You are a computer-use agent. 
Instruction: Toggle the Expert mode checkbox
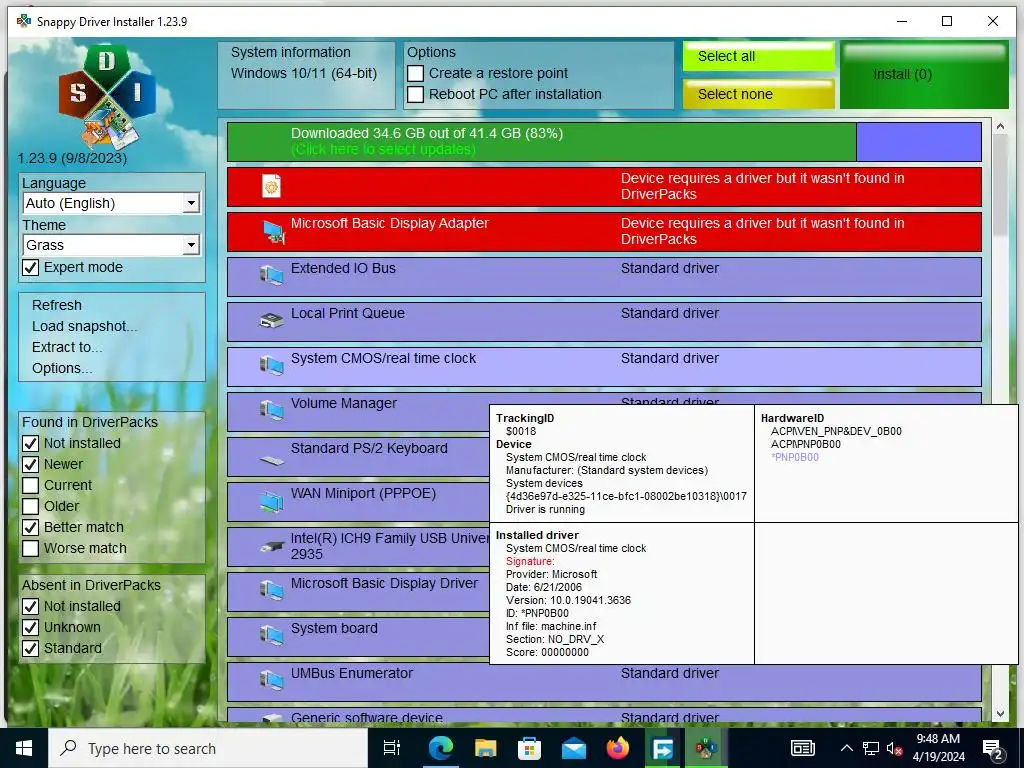(30, 267)
